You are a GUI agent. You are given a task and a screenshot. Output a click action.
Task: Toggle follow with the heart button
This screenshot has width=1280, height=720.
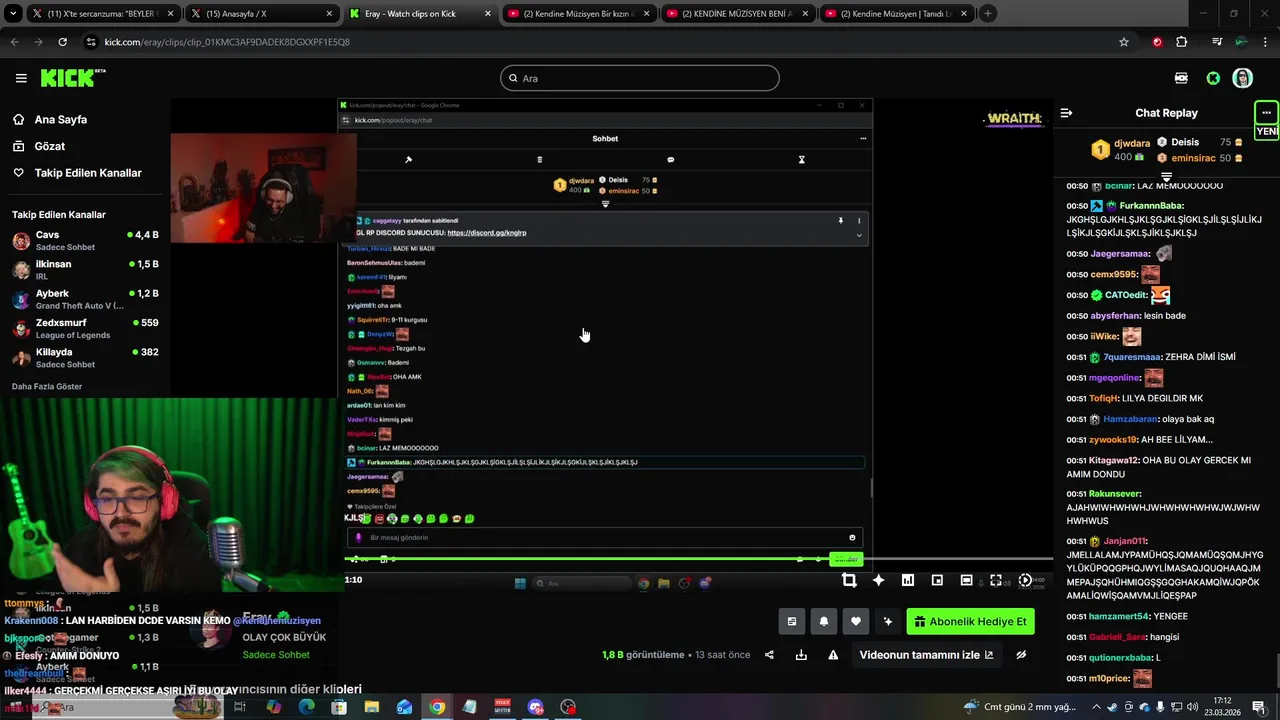856,621
